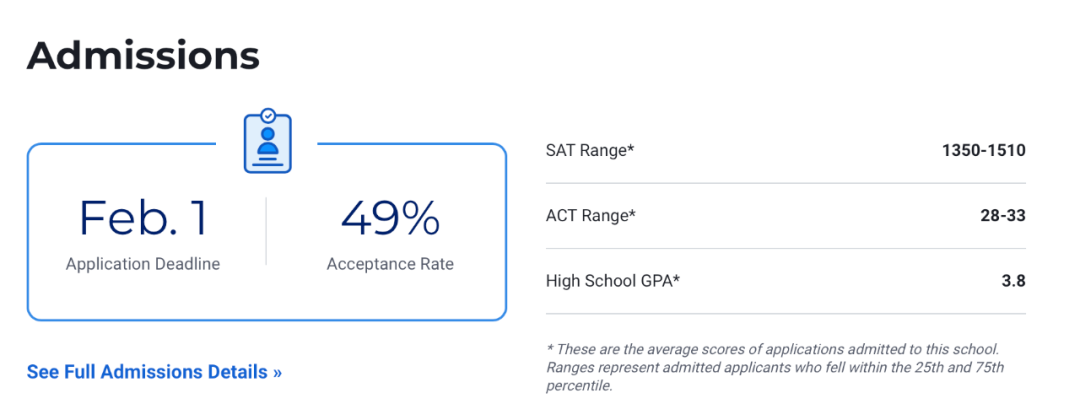The height and width of the screenshot is (420, 1080).
Task: Select the 3.8 GPA value
Action: click(1013, 281)
